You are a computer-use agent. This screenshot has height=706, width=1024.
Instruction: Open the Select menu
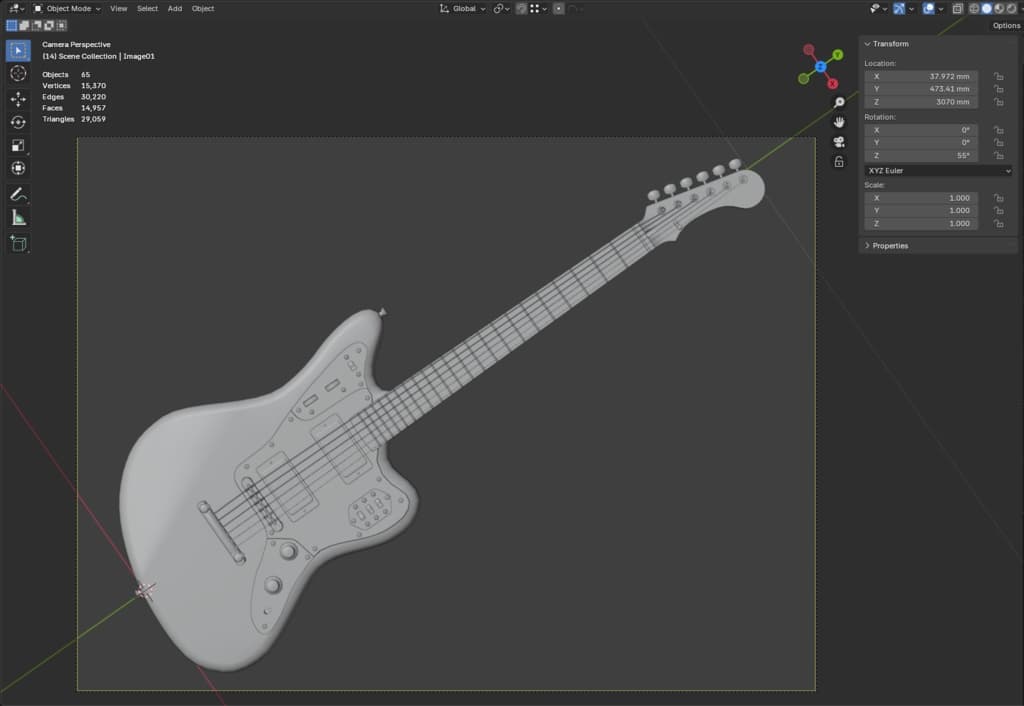(148, 8)
